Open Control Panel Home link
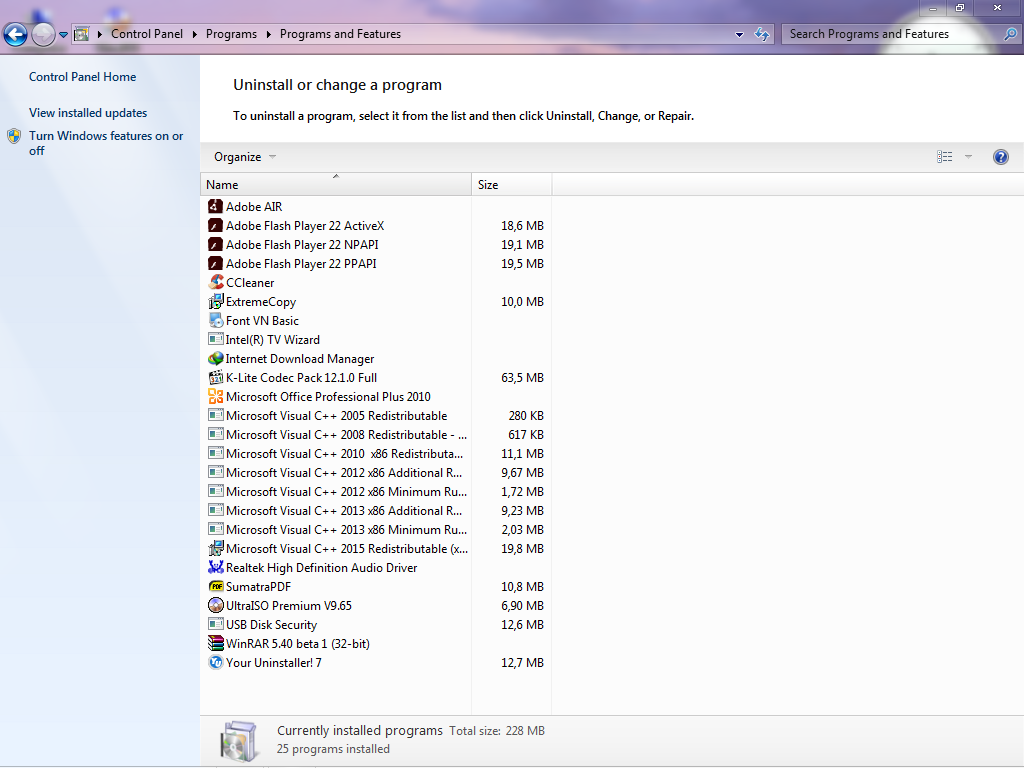The image size is (1024, 768). (x=82, y=77)
